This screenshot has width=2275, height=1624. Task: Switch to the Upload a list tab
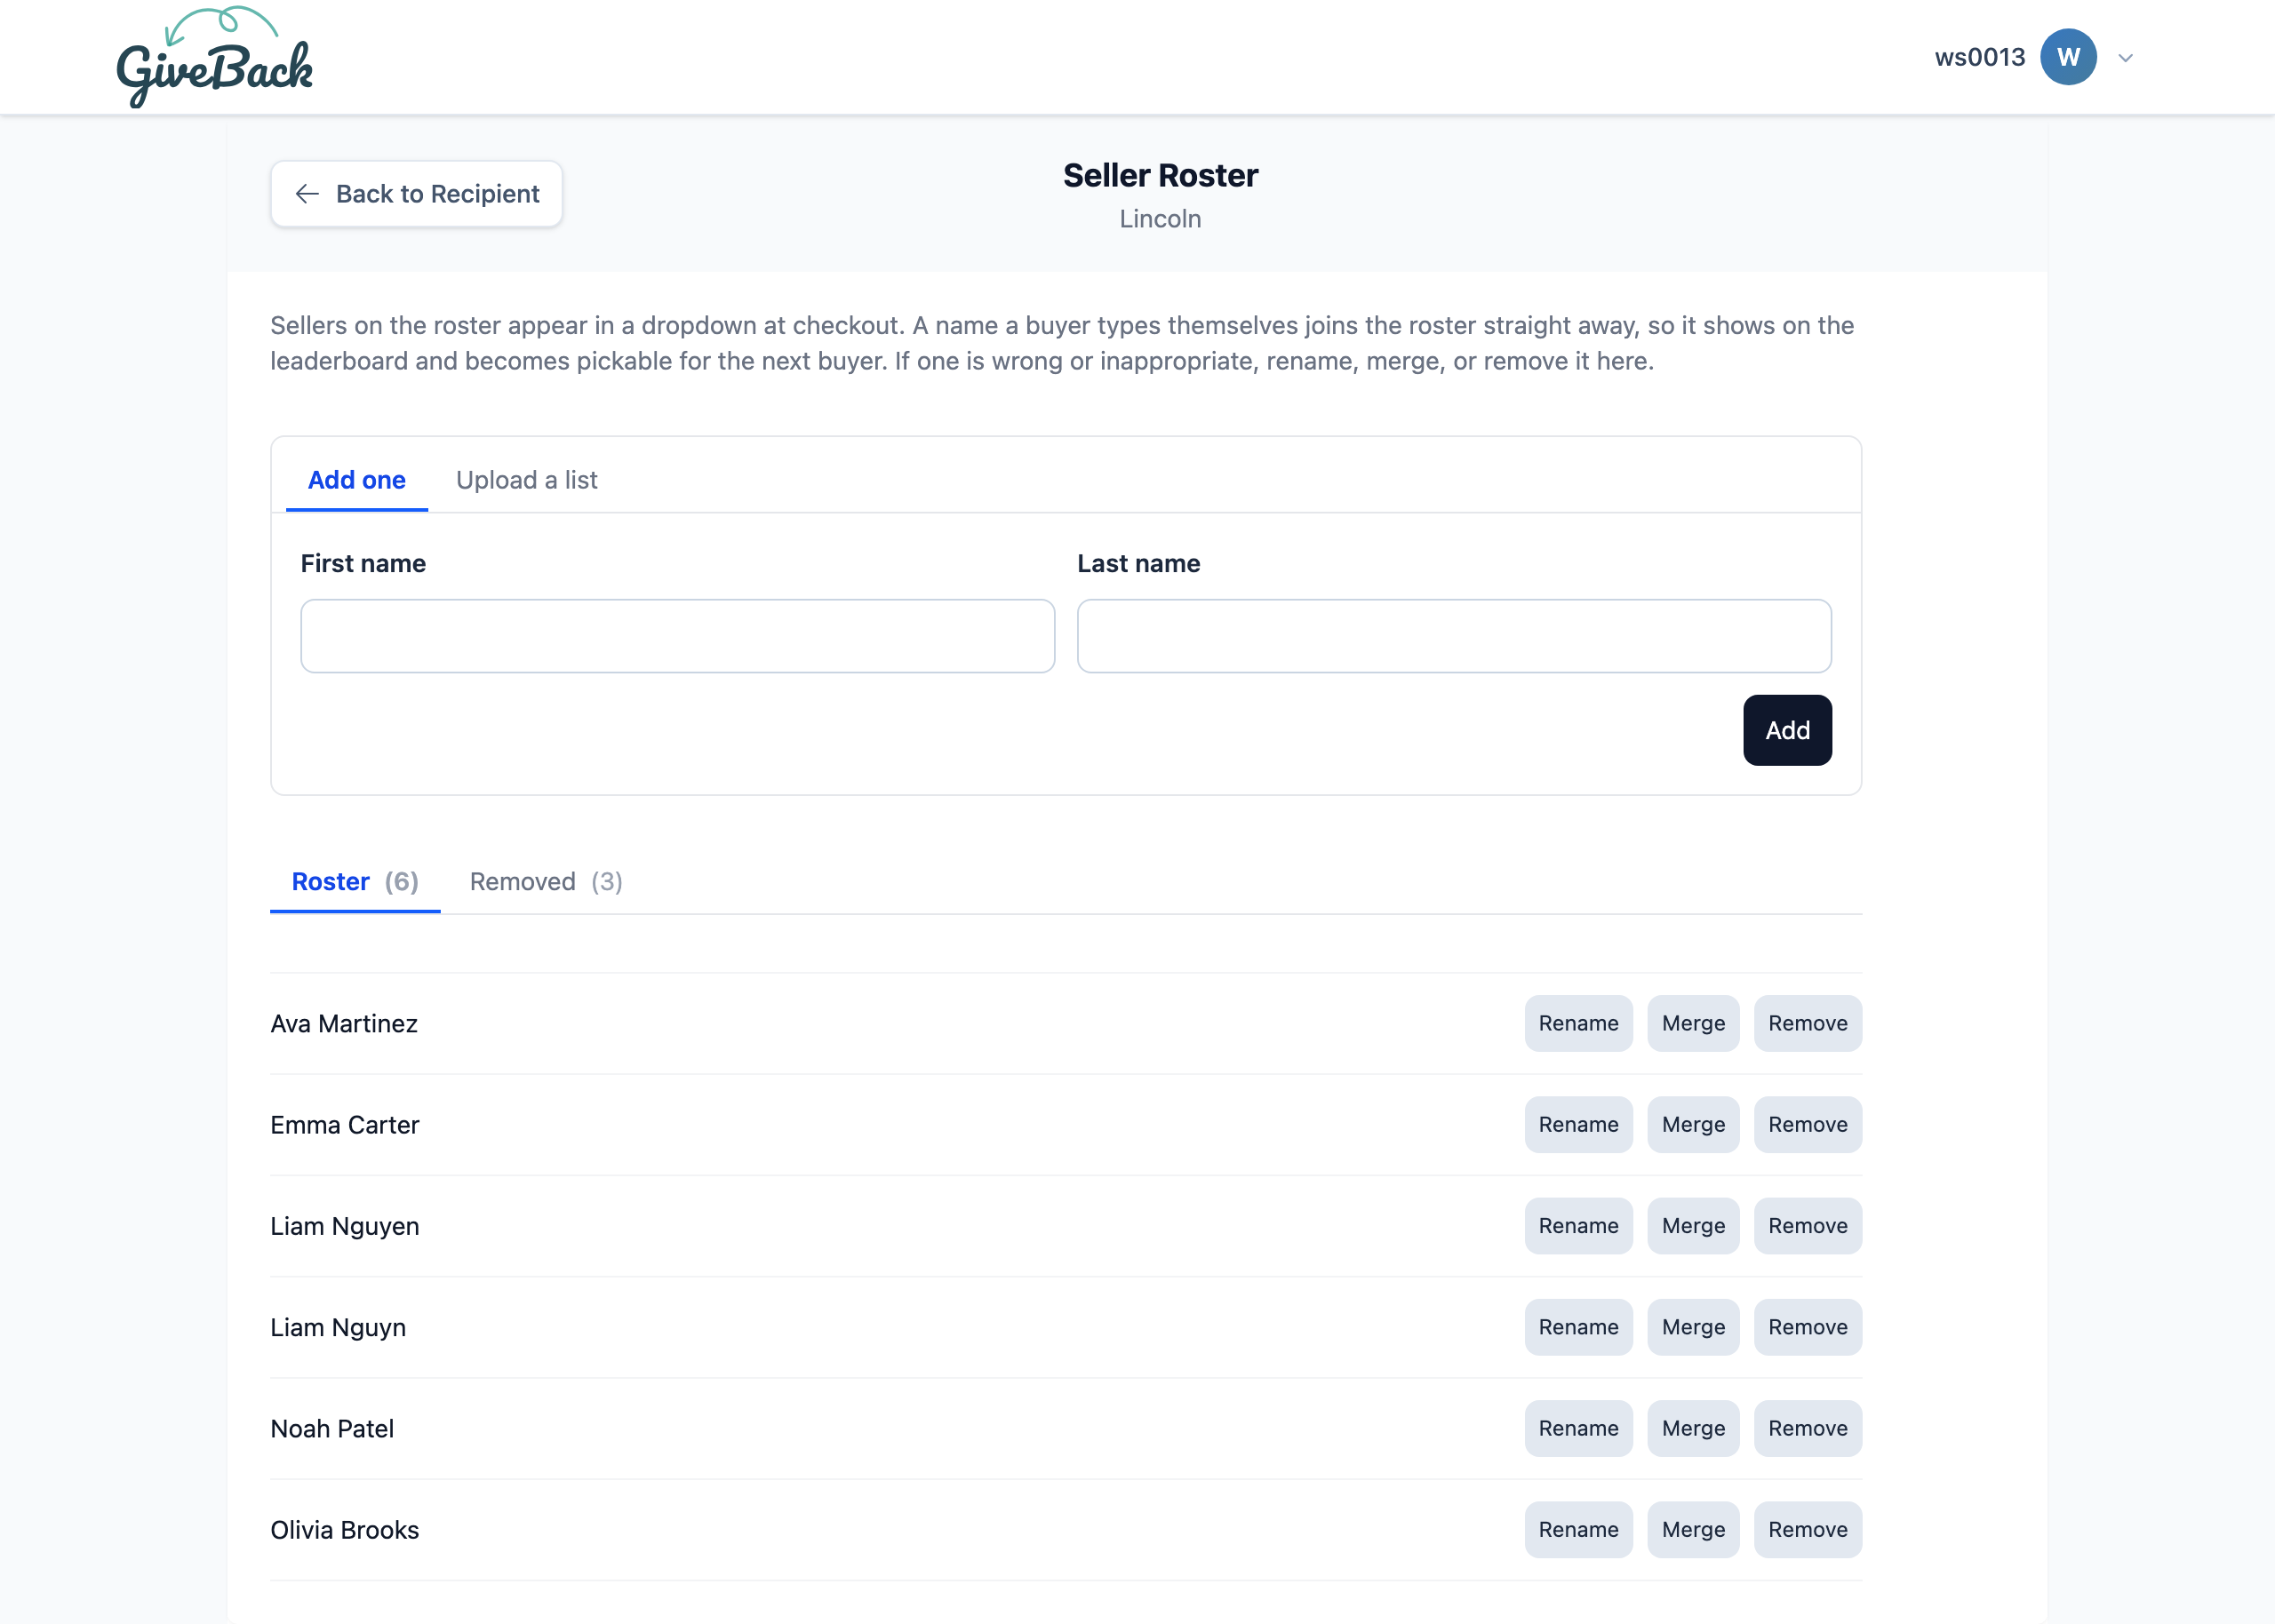pos(527,480)
